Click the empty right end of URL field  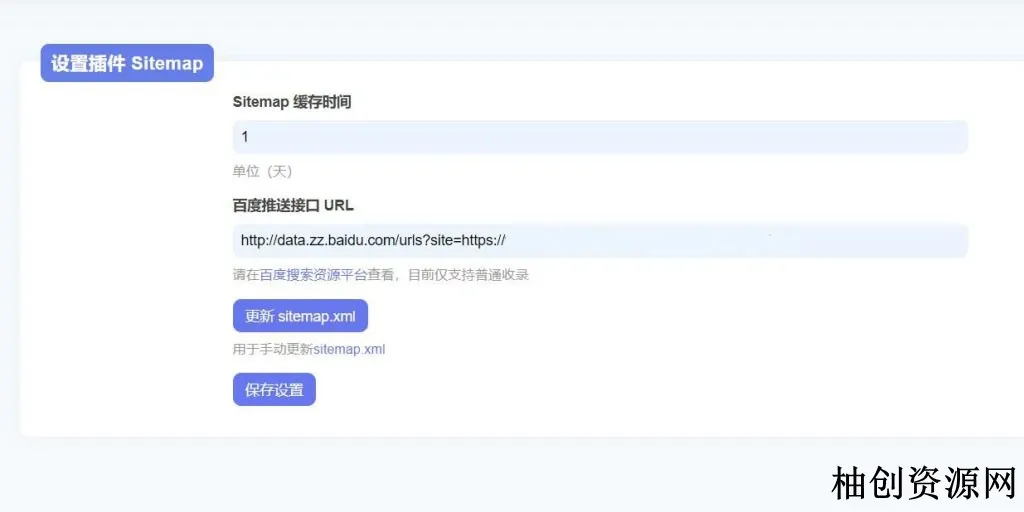tap(900, 241)
